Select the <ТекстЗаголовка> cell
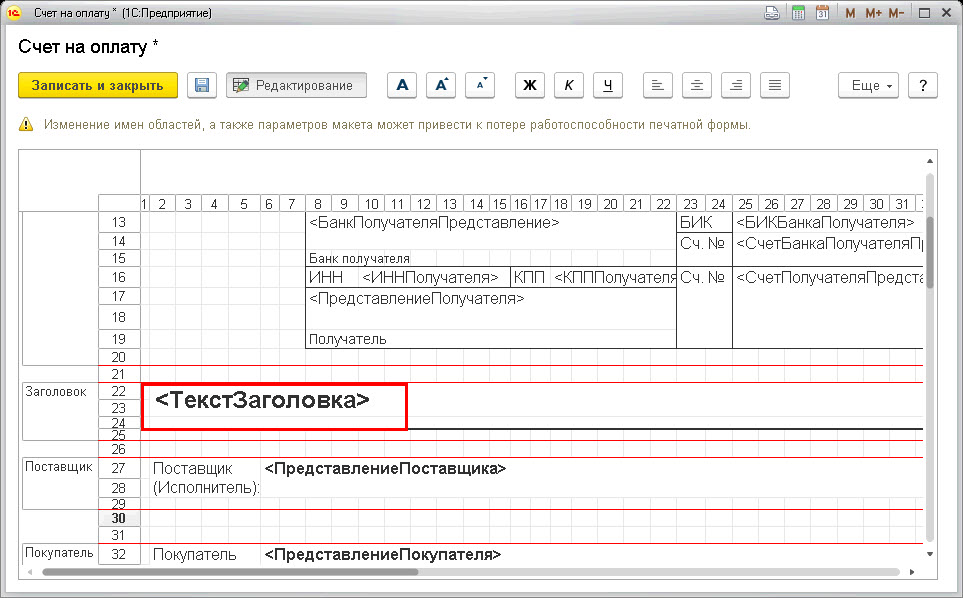The height and width of the screenshot is (598, 963). tap(275, 406)
